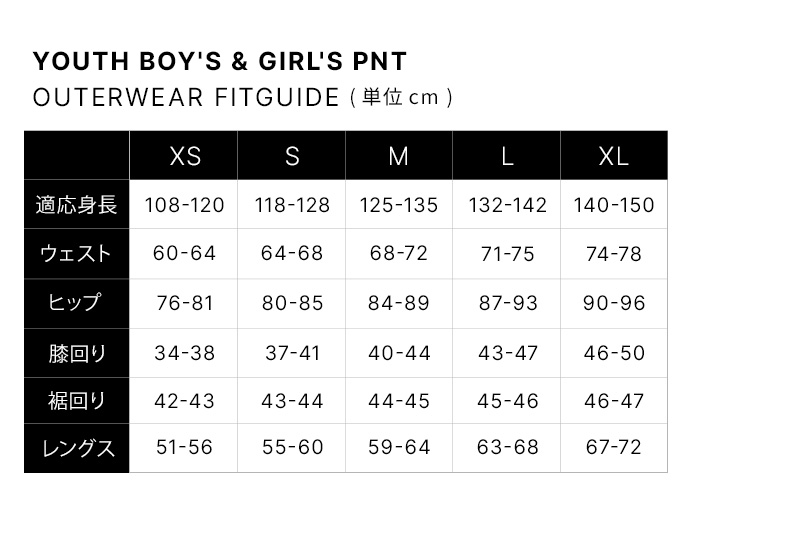Click the S size column header

coord(292,156)
